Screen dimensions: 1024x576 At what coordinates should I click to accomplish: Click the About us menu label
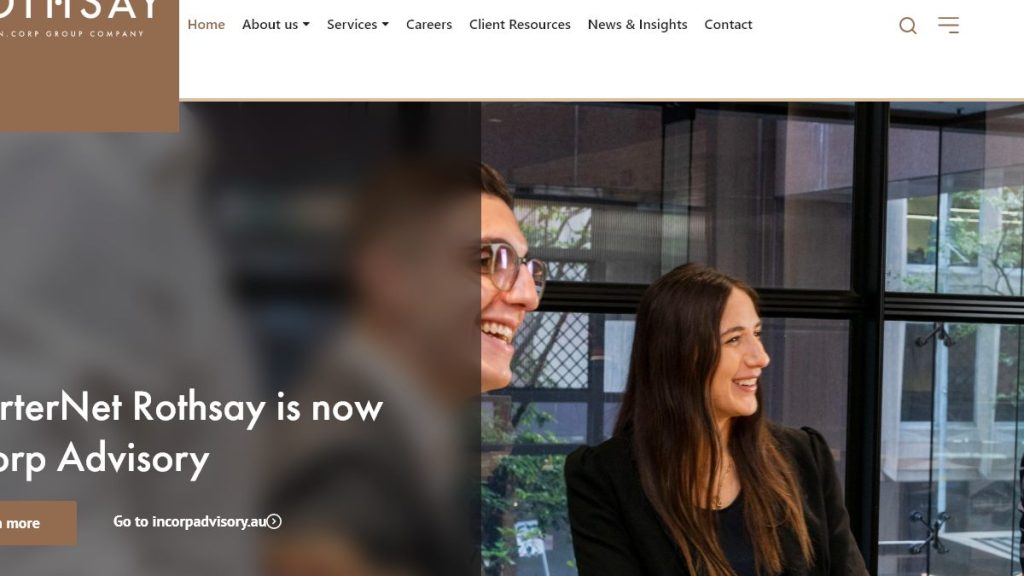[x=270, y=24]
